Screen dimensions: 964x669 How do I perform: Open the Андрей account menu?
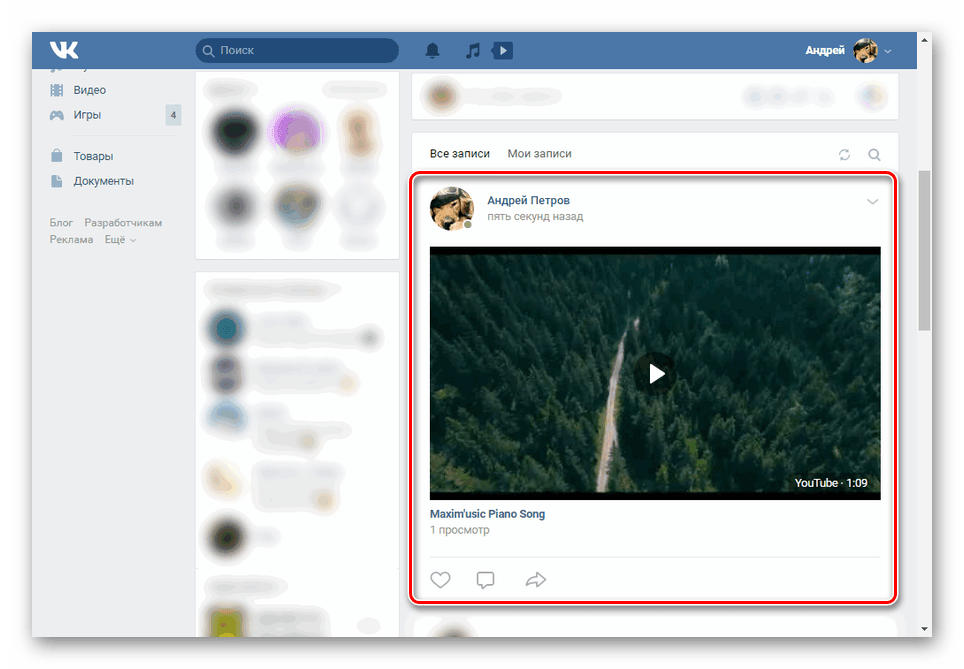848,50
